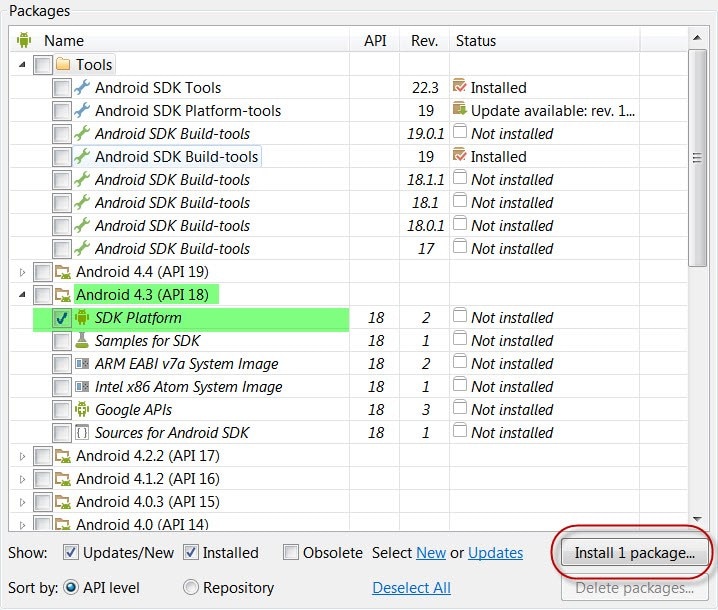This screenshot has width=718, height=610.
Task: Collapse the Tools tree group
Action: [22, 65]
